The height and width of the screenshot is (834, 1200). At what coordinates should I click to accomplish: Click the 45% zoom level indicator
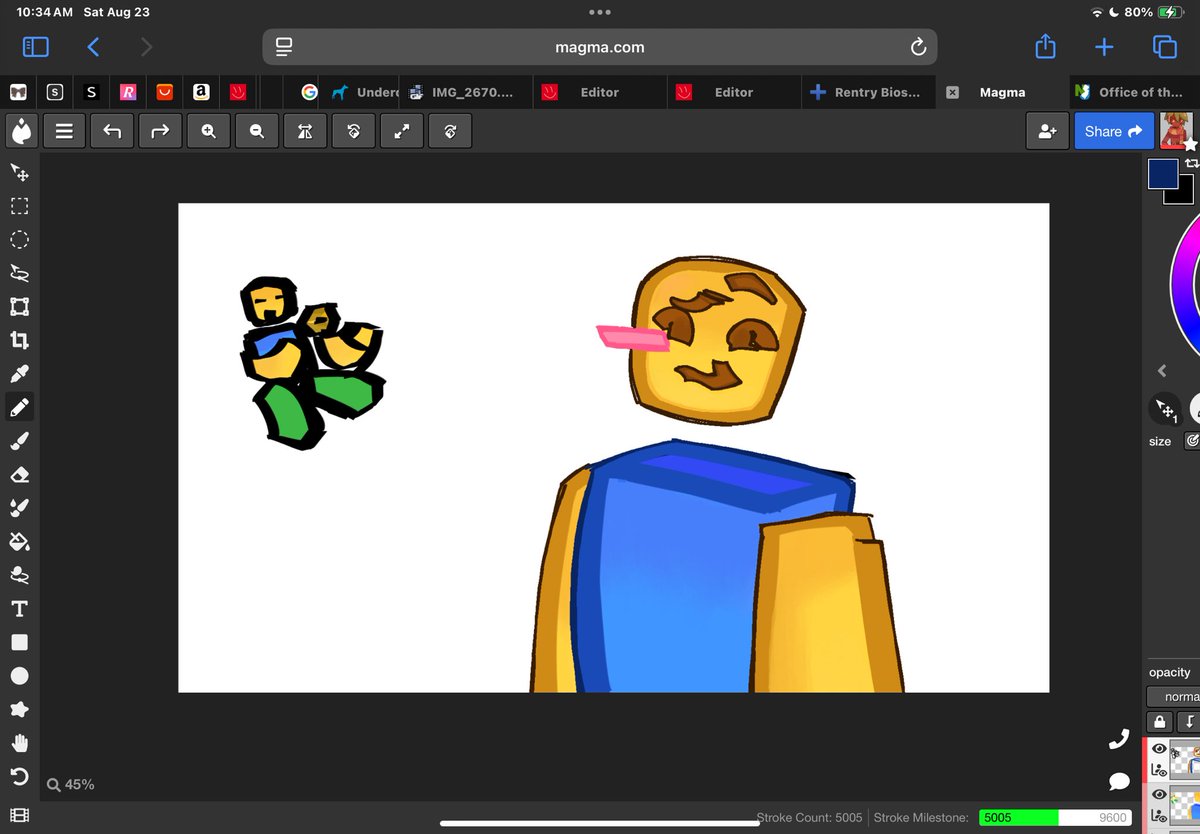[71, 785]
